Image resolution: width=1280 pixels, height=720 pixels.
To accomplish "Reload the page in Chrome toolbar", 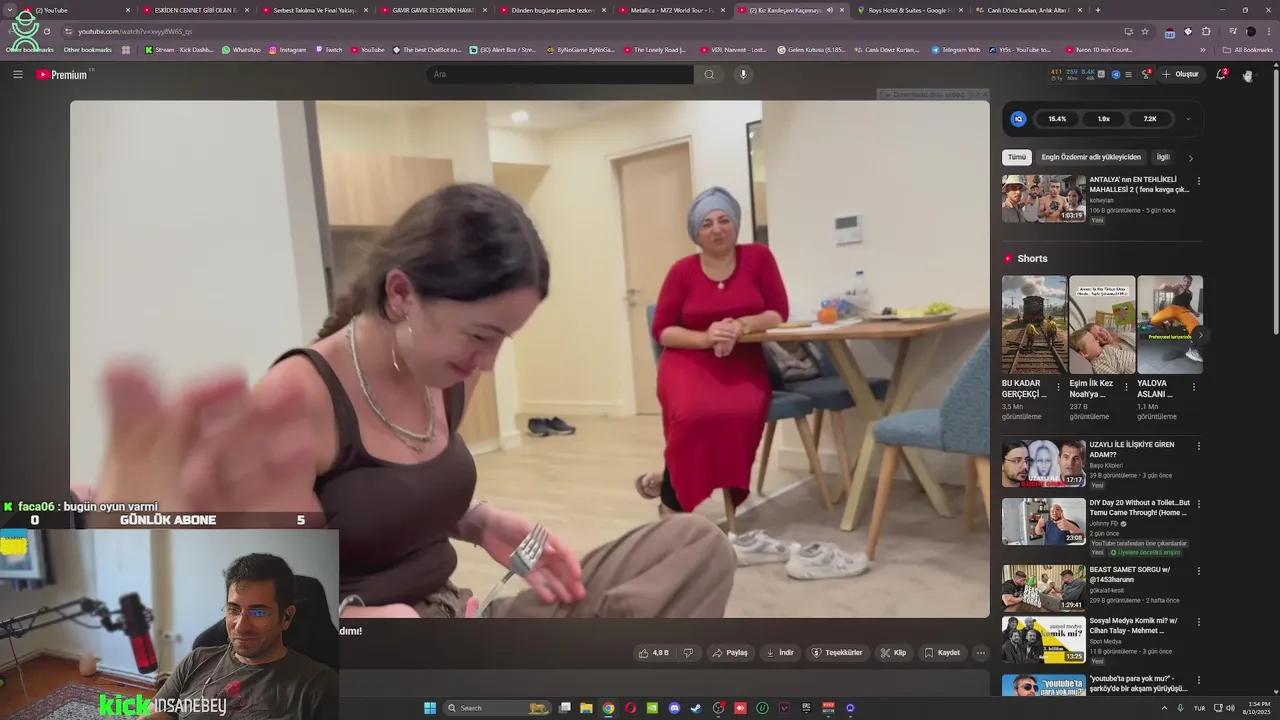I will click(46, 31).
